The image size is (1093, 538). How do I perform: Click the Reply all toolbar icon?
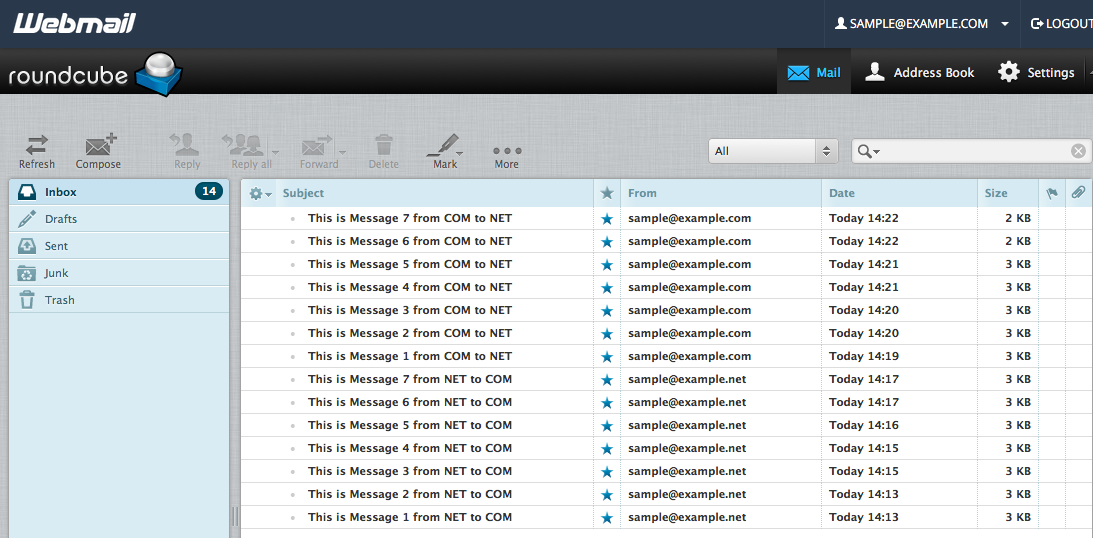click(247, 152)
